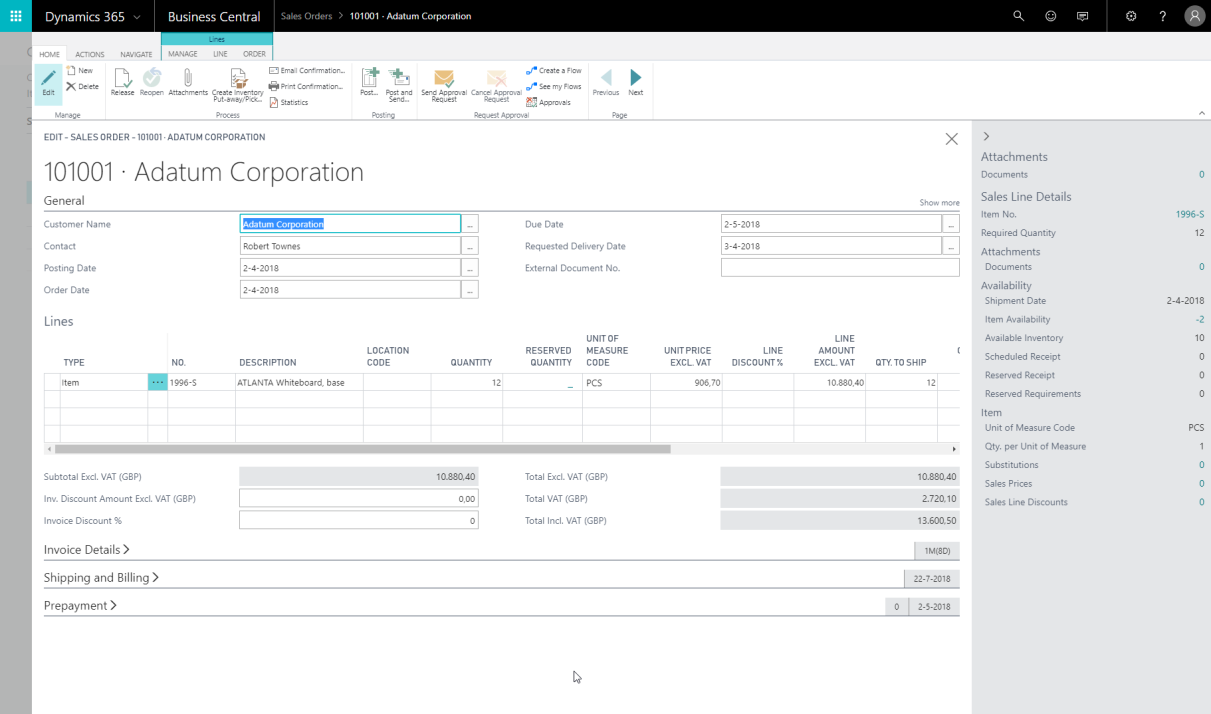
Task: Open Statistics from the ribbon
Action: tap(289, 102)
